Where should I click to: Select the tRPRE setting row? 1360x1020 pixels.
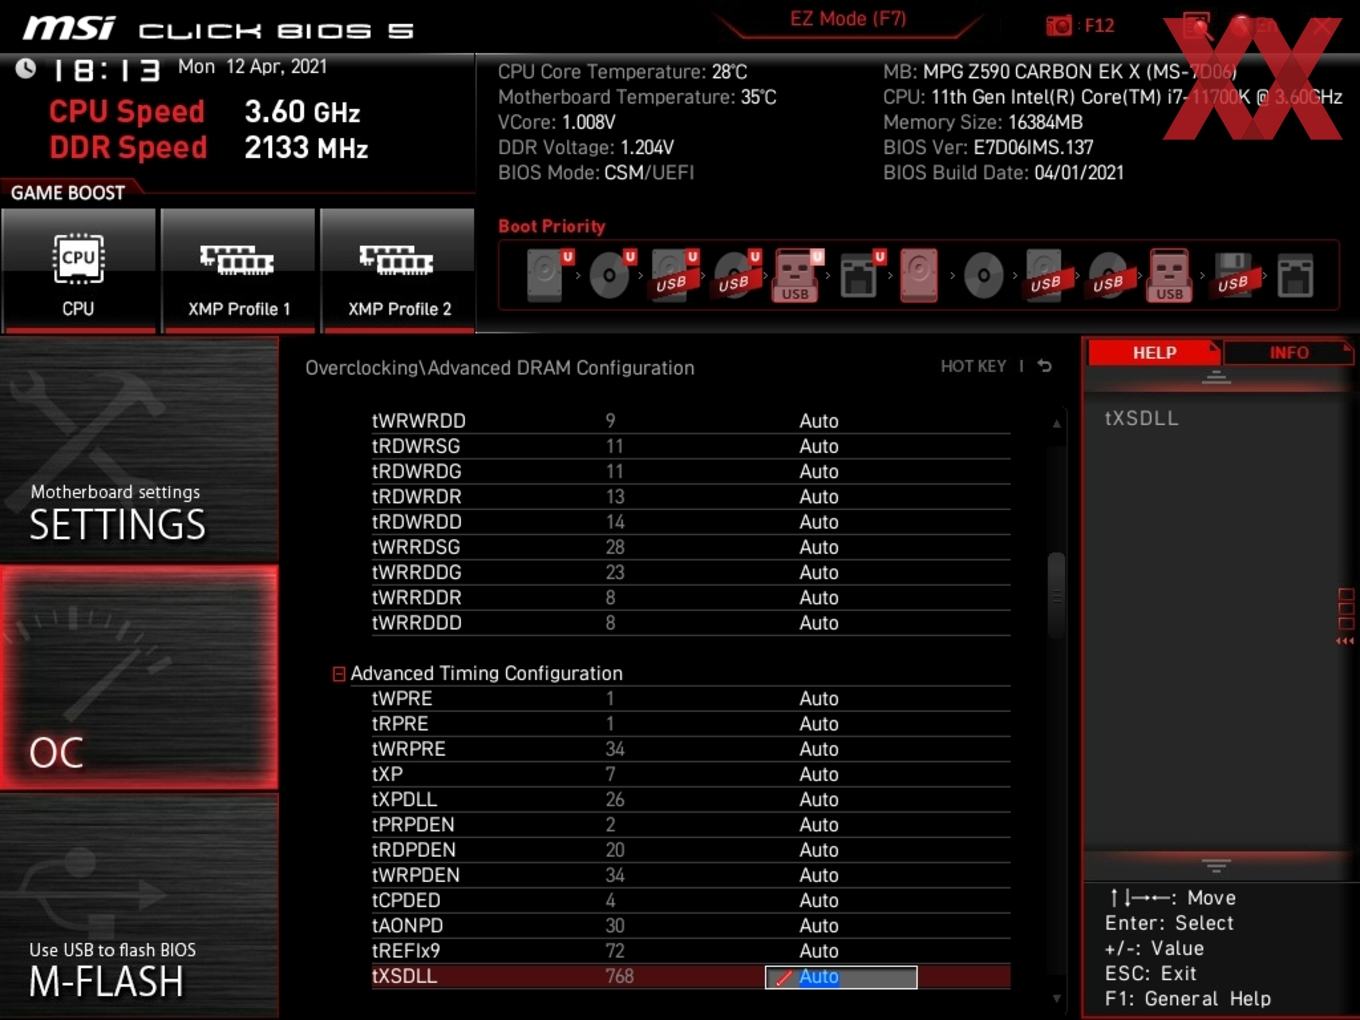690,724
